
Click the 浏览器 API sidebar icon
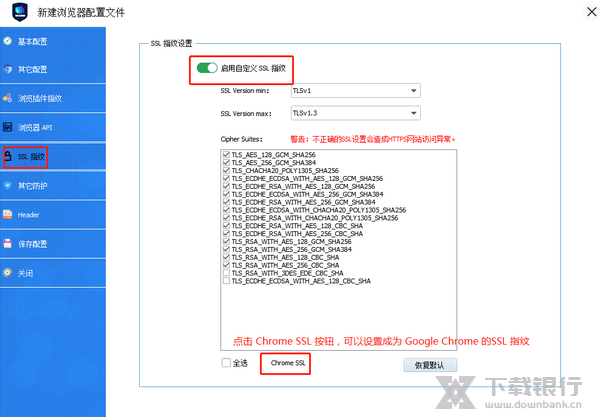coord(8,127)
